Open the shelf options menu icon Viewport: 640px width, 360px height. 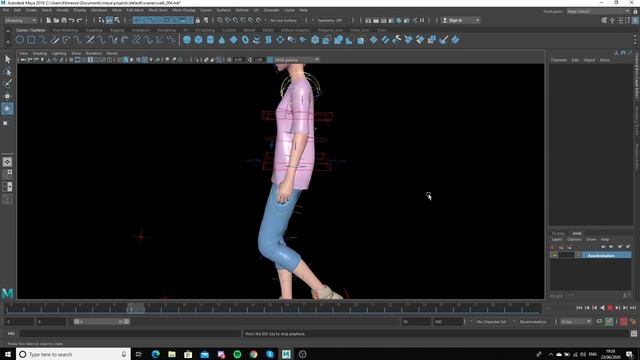8,41
